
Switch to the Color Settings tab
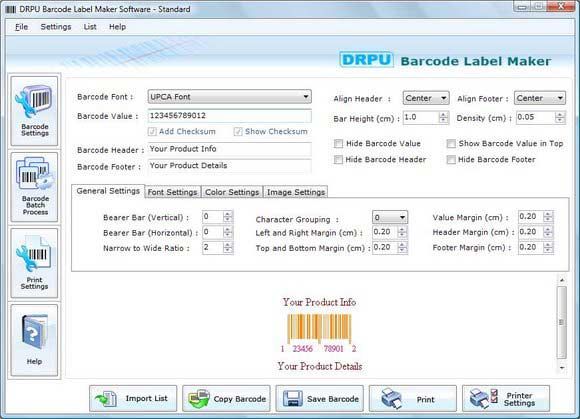[232, 192]
